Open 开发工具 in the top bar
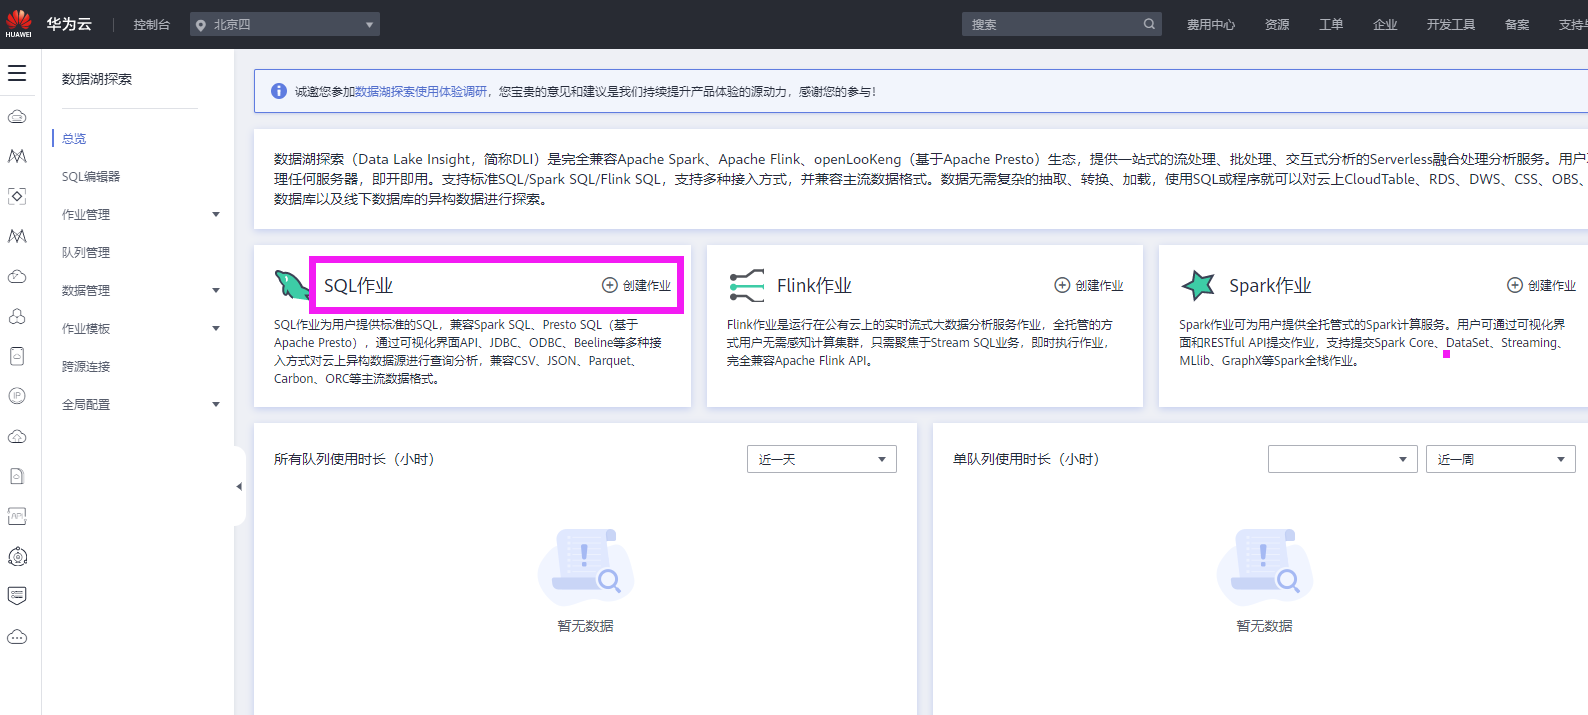The image size is (1588, 715). click(x=1451, y=25)
